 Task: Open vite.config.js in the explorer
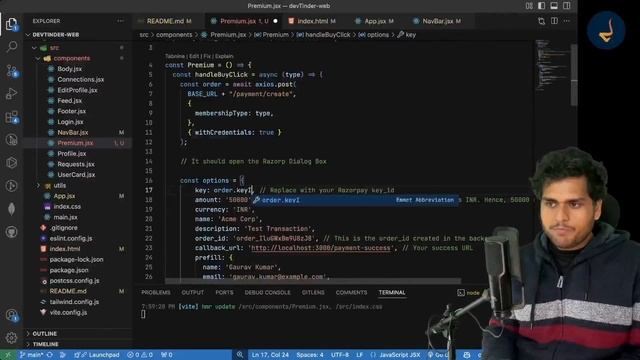68,313
